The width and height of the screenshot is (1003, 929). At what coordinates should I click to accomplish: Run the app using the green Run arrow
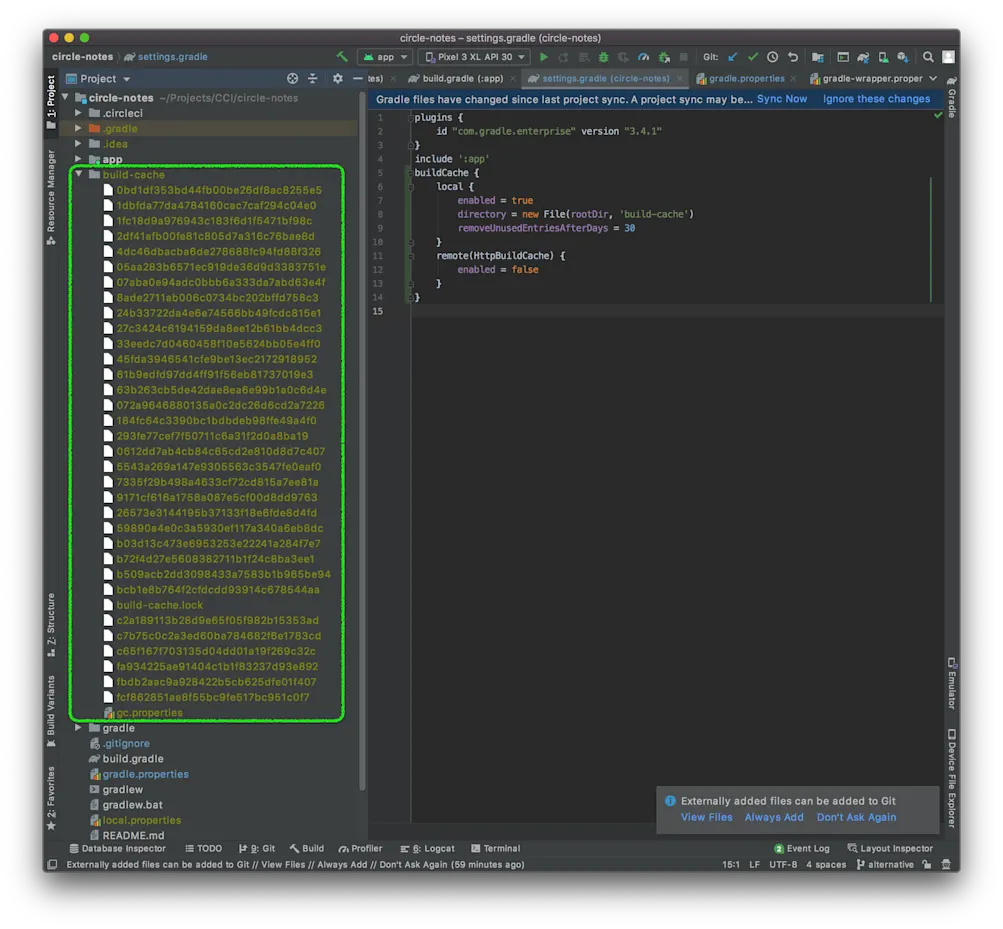point(542,57)
